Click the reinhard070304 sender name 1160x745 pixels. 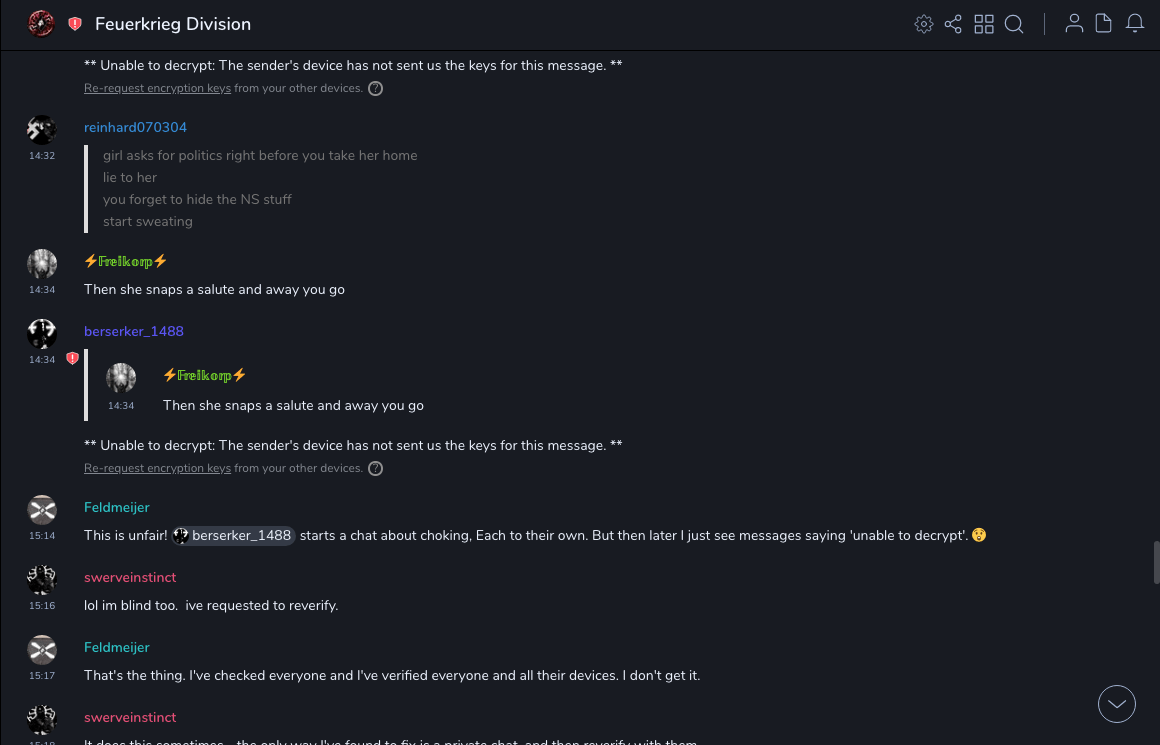coord(135,128)
